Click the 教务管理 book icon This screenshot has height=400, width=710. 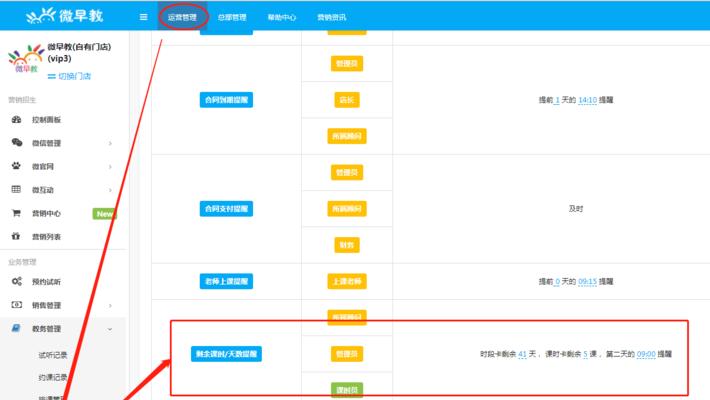(16, 328)
